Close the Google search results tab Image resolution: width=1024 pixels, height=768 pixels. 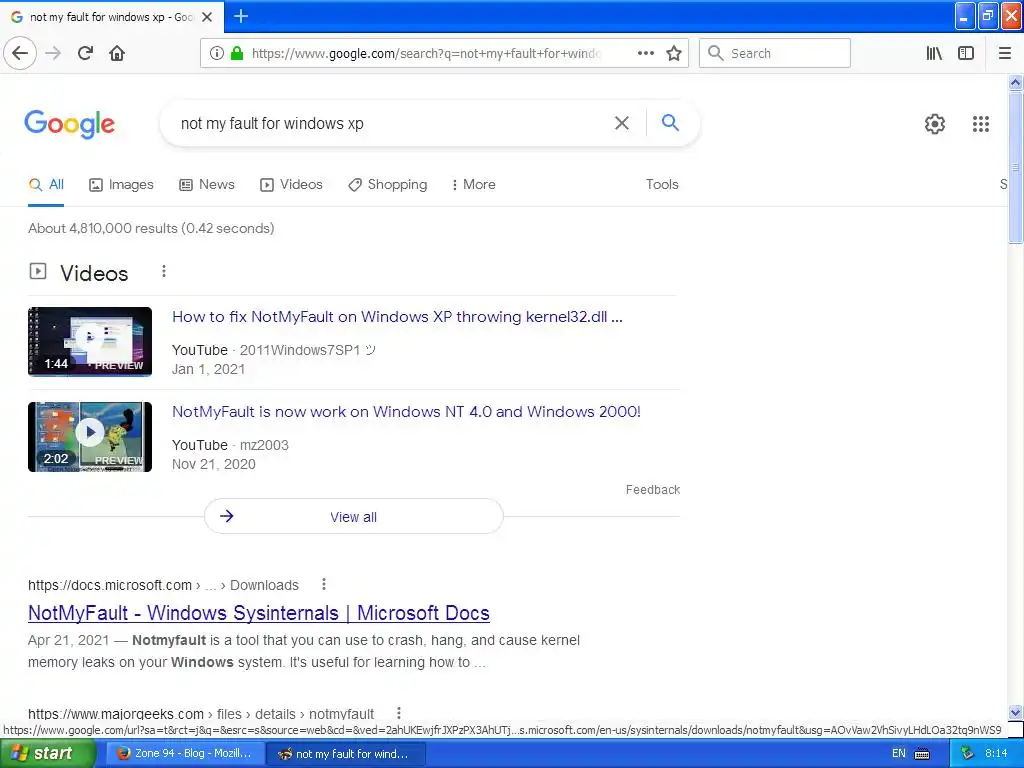click(x=207, y=17)
